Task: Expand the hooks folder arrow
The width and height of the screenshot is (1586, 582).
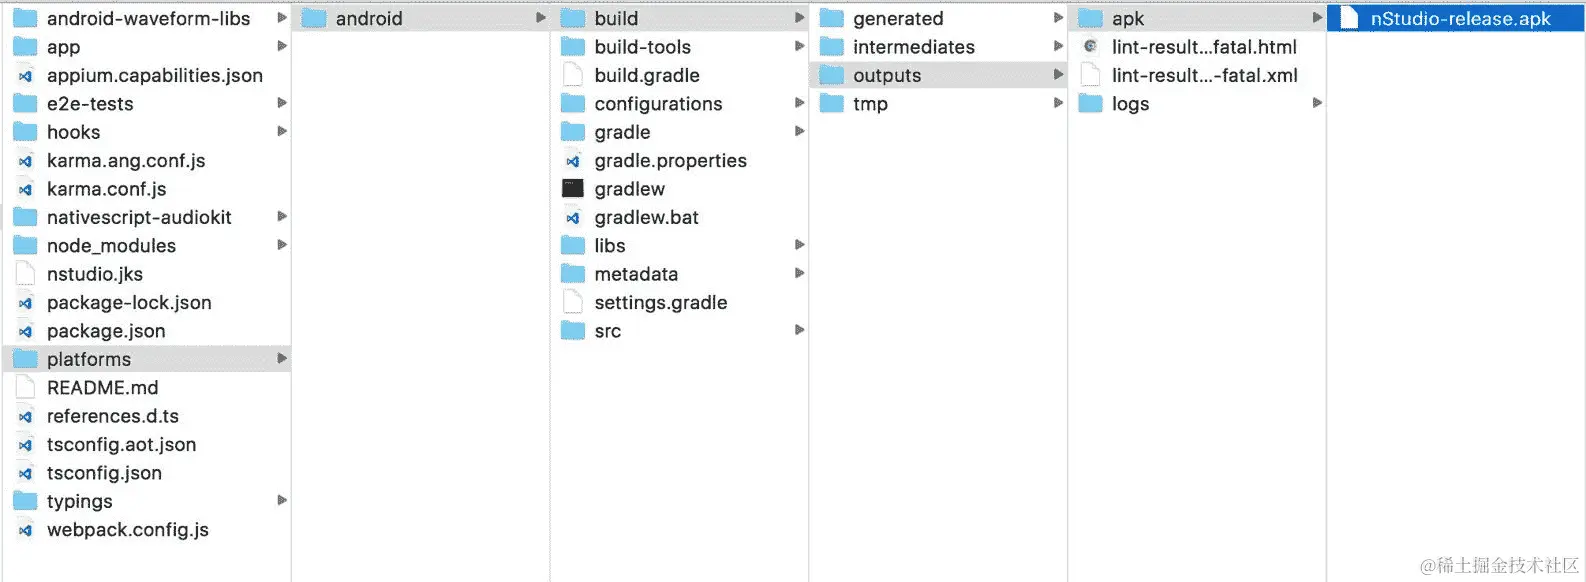Action: point(282,131)
